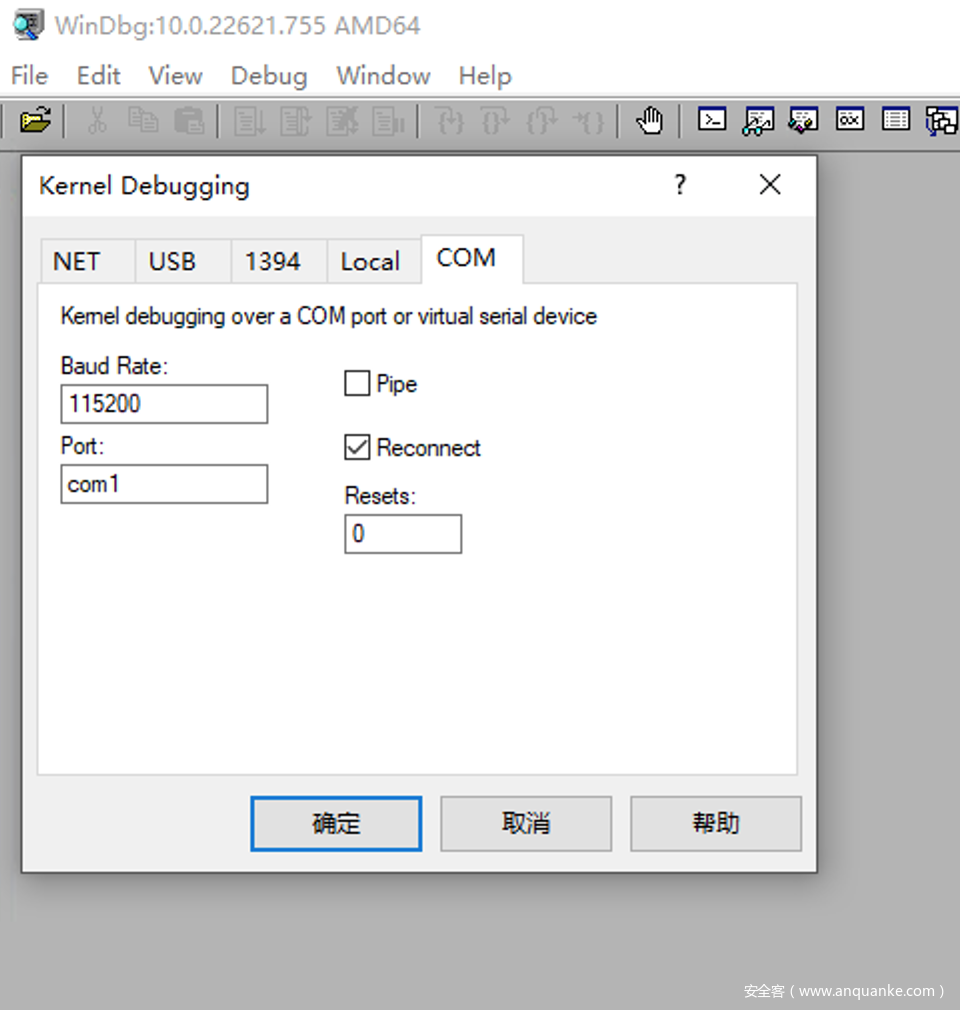
Task: Open the Registers window toolbar icon
Action: pyautogui.click(x=850, y=121)
